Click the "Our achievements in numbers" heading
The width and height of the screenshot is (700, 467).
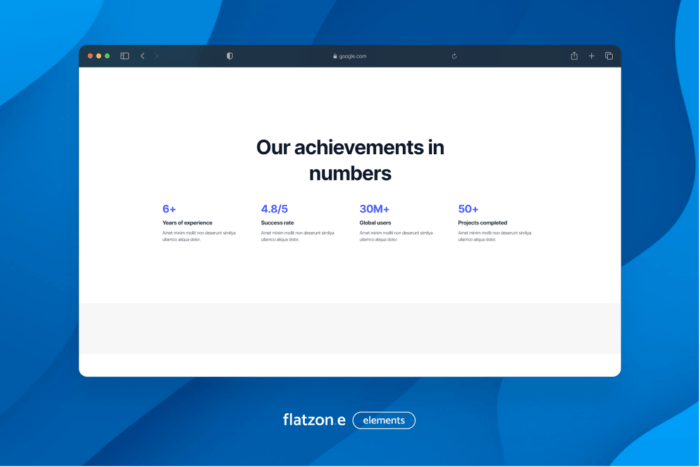coord(350,160)
